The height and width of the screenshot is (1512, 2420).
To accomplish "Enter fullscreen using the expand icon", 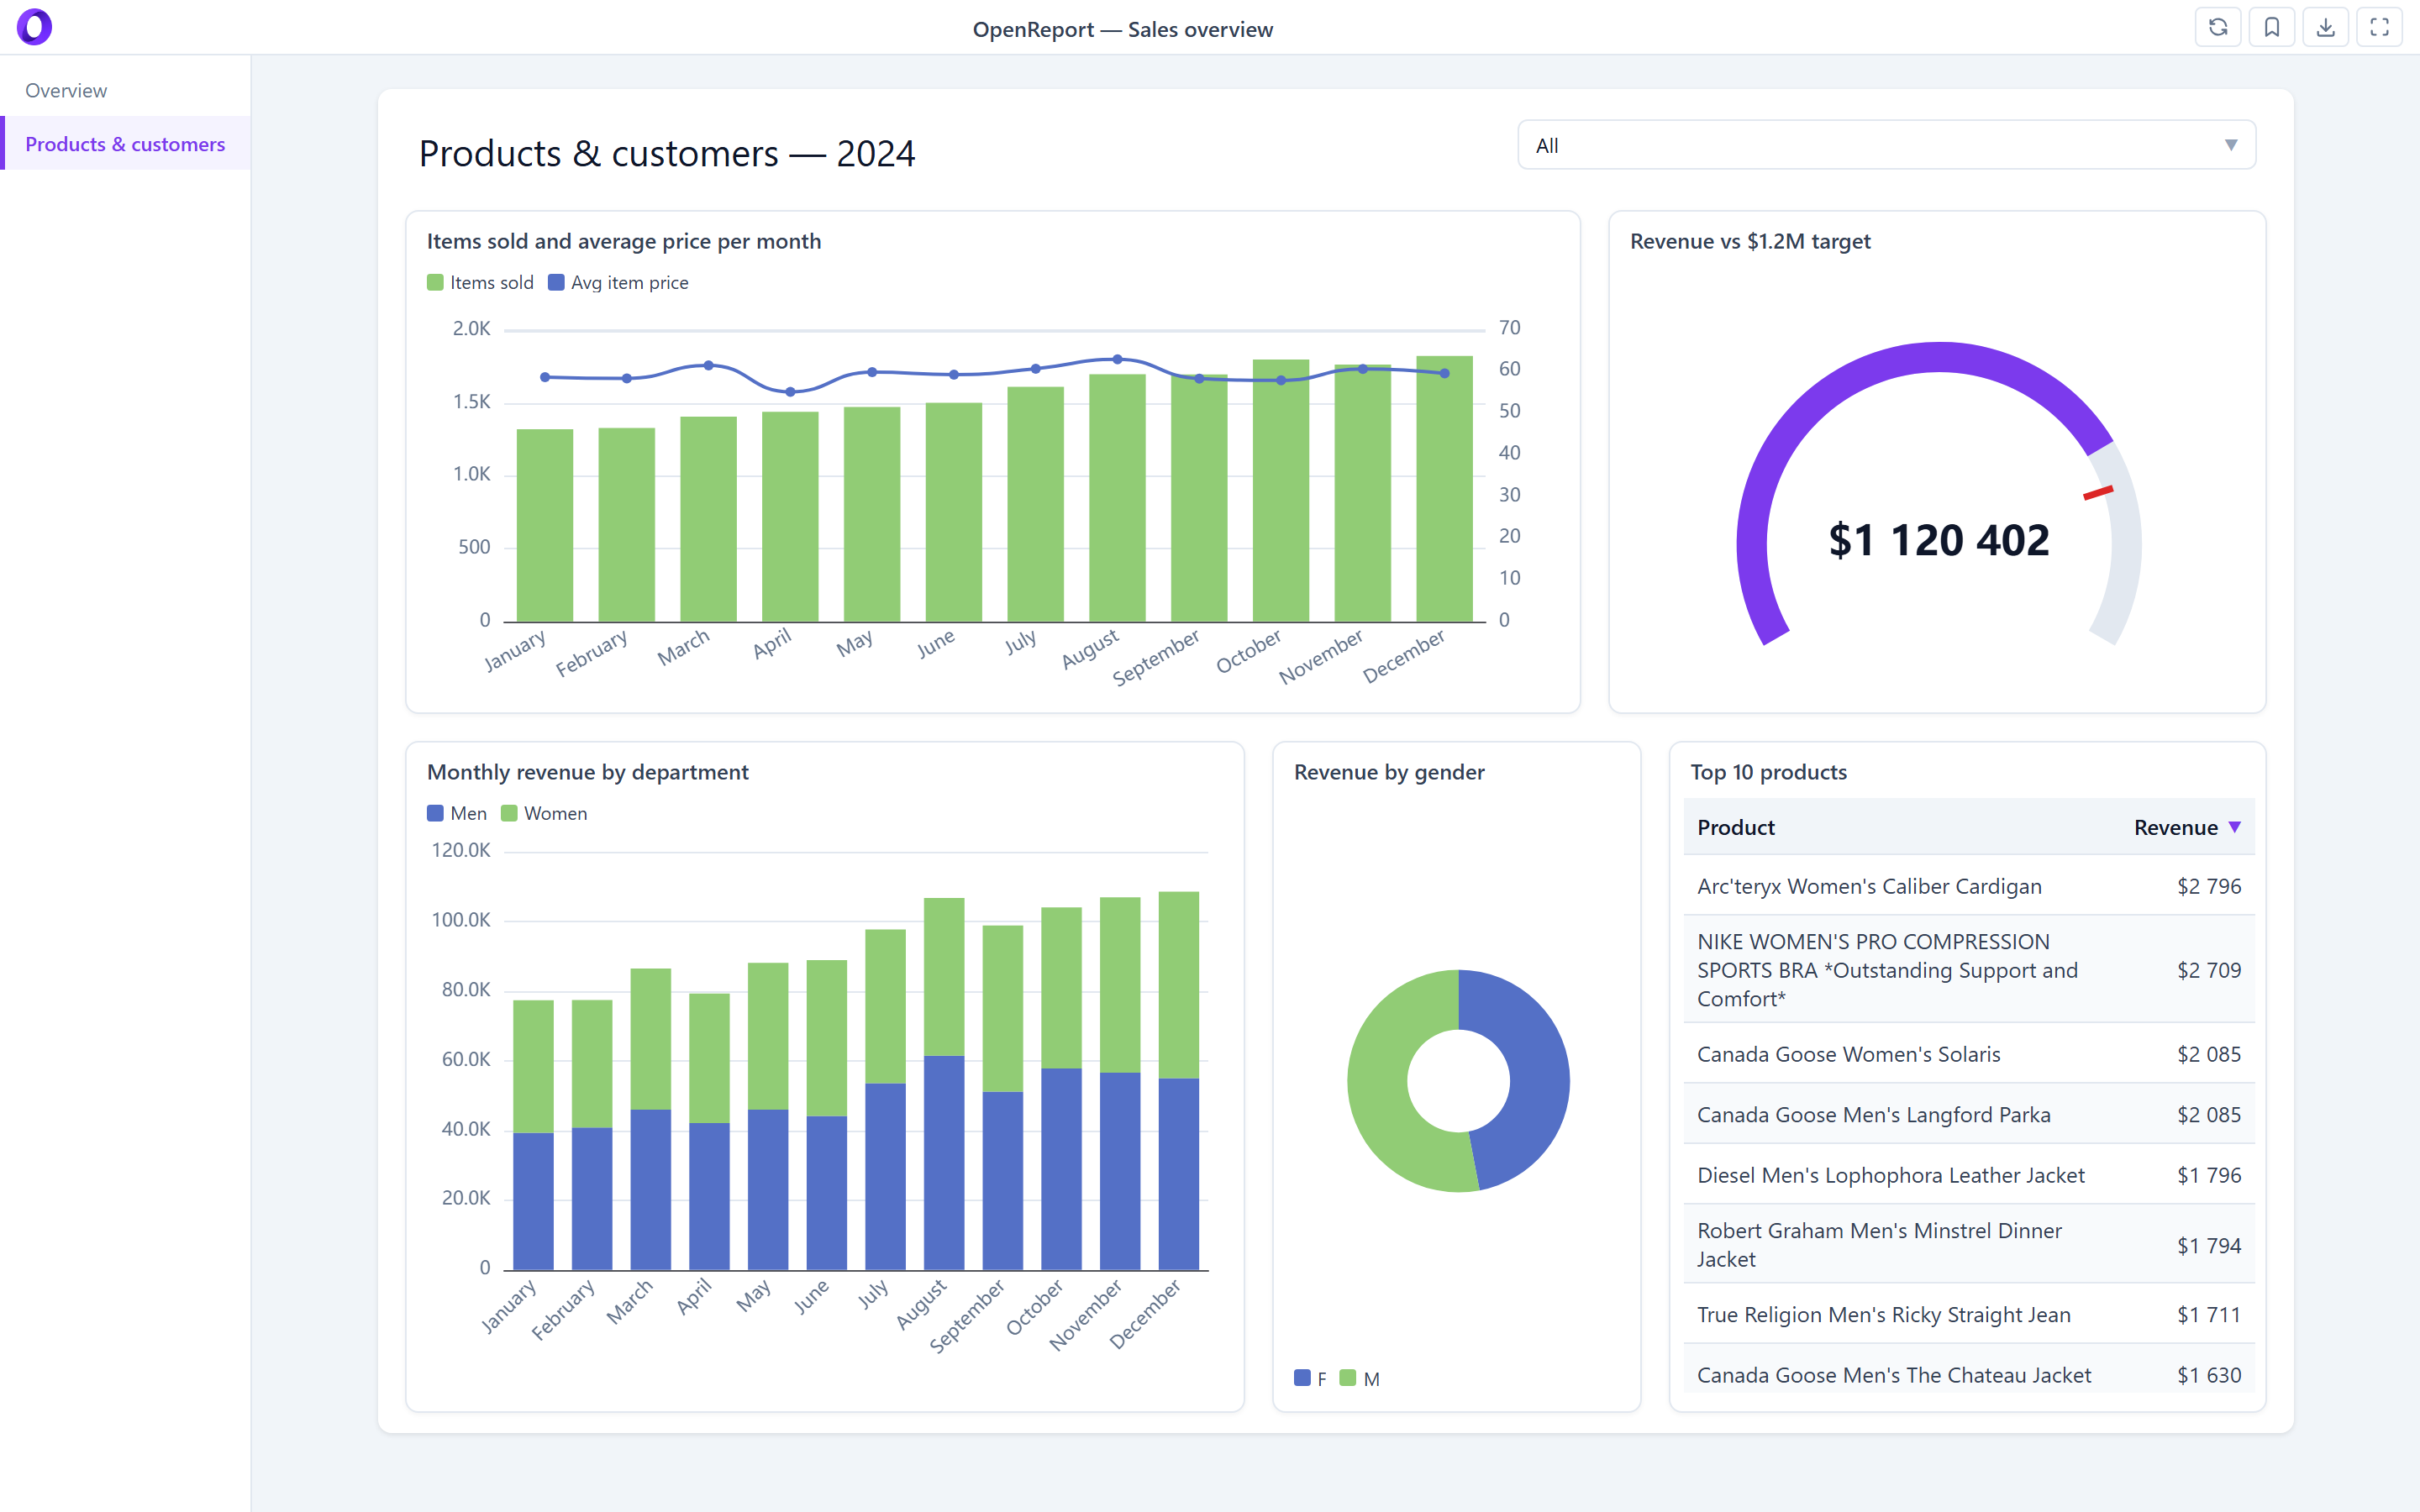I will point(2380,27).
